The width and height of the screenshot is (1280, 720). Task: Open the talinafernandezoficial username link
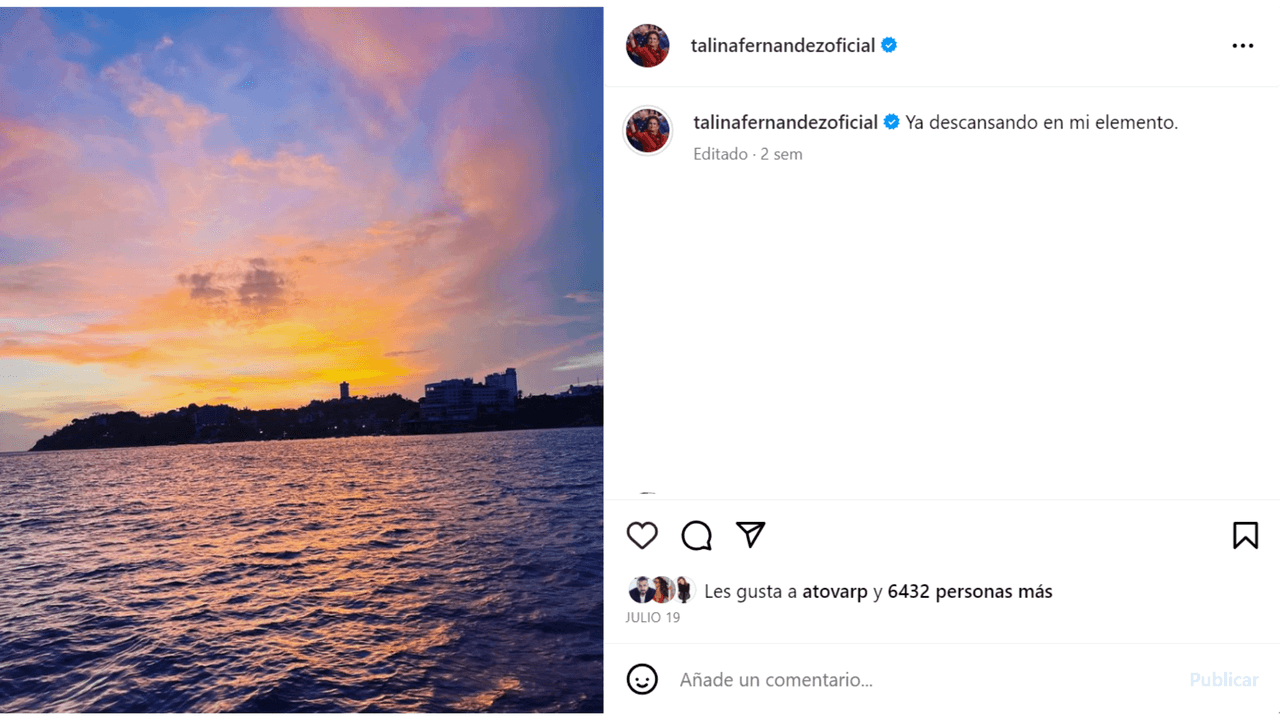(784, 44)
